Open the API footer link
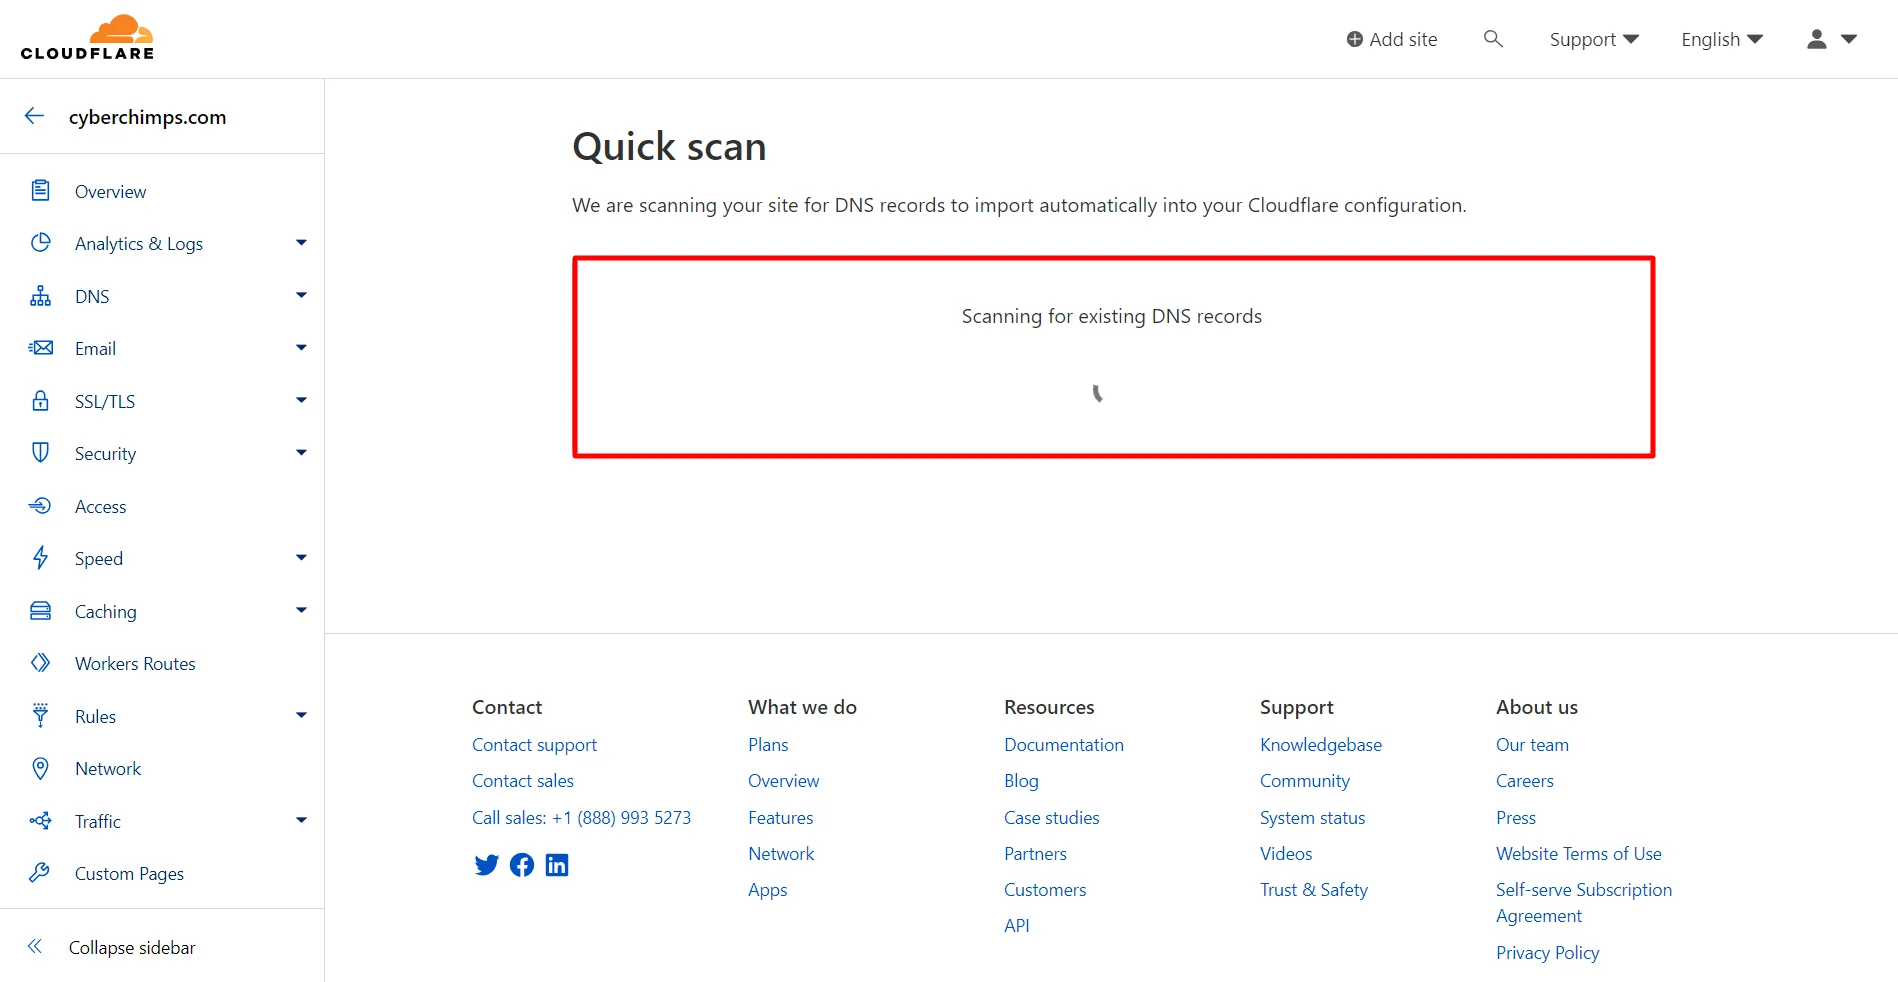 tap(1016, 926)
